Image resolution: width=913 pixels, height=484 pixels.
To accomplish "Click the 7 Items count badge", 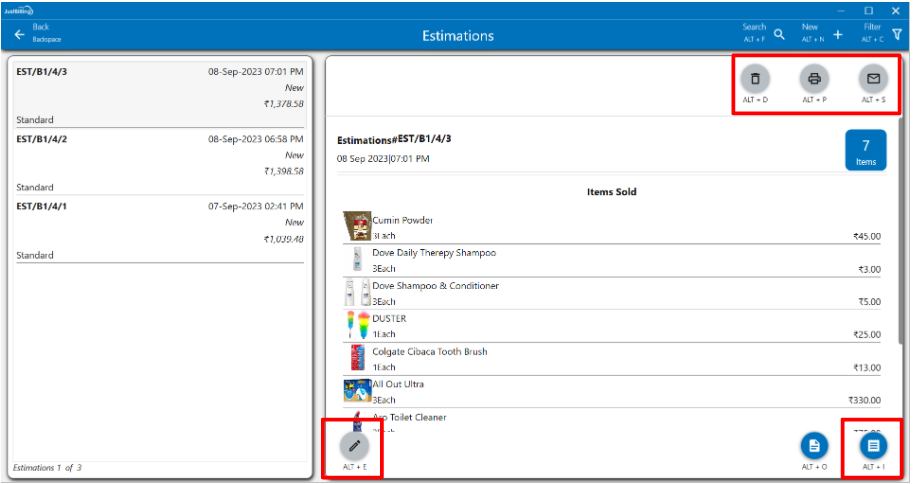I will point(865,151).
